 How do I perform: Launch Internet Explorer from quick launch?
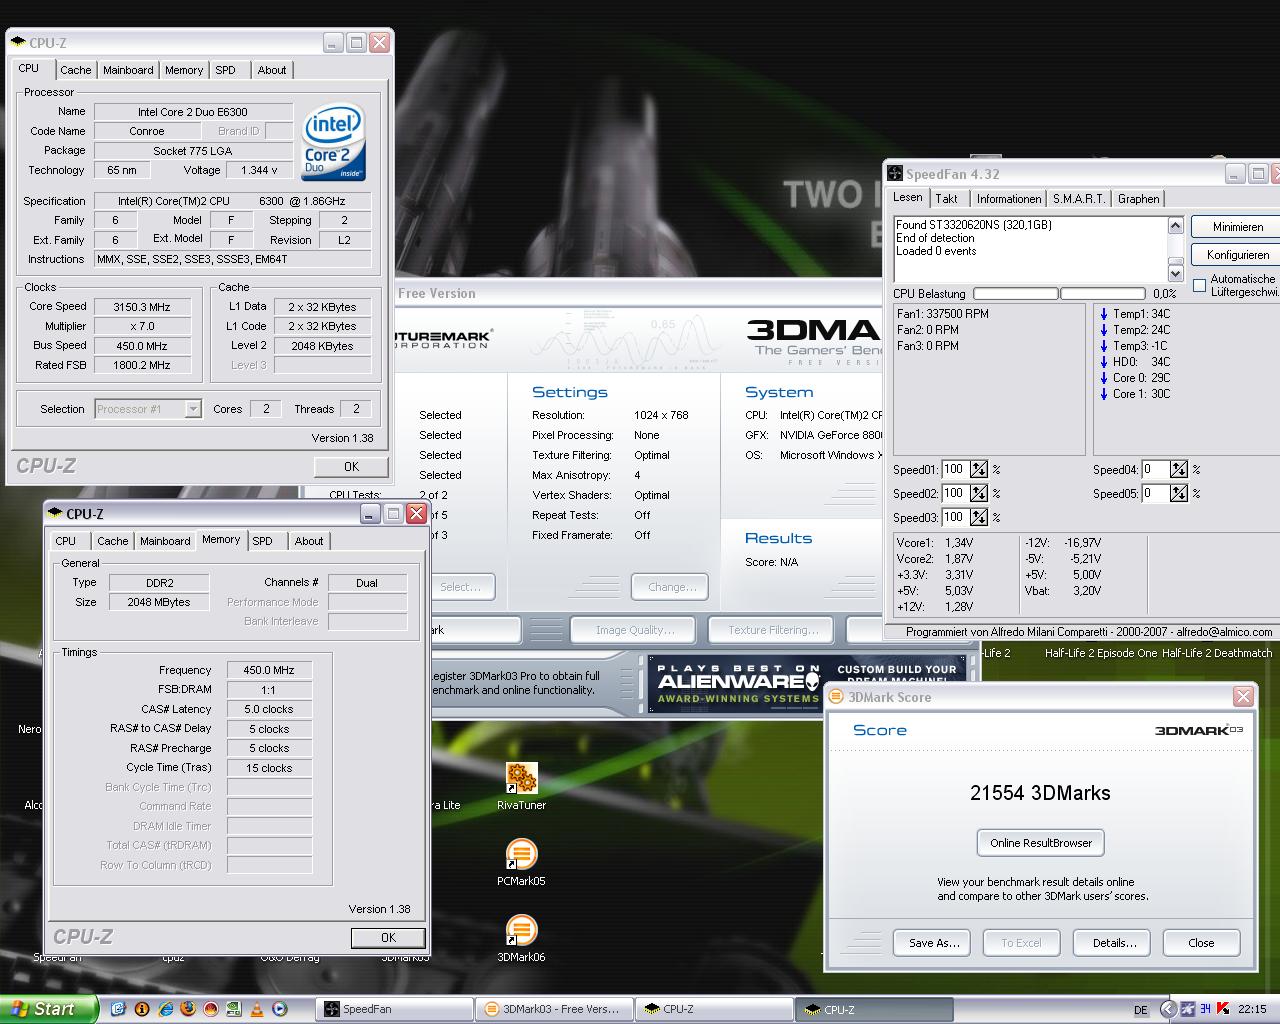[x=165, y=1009]
